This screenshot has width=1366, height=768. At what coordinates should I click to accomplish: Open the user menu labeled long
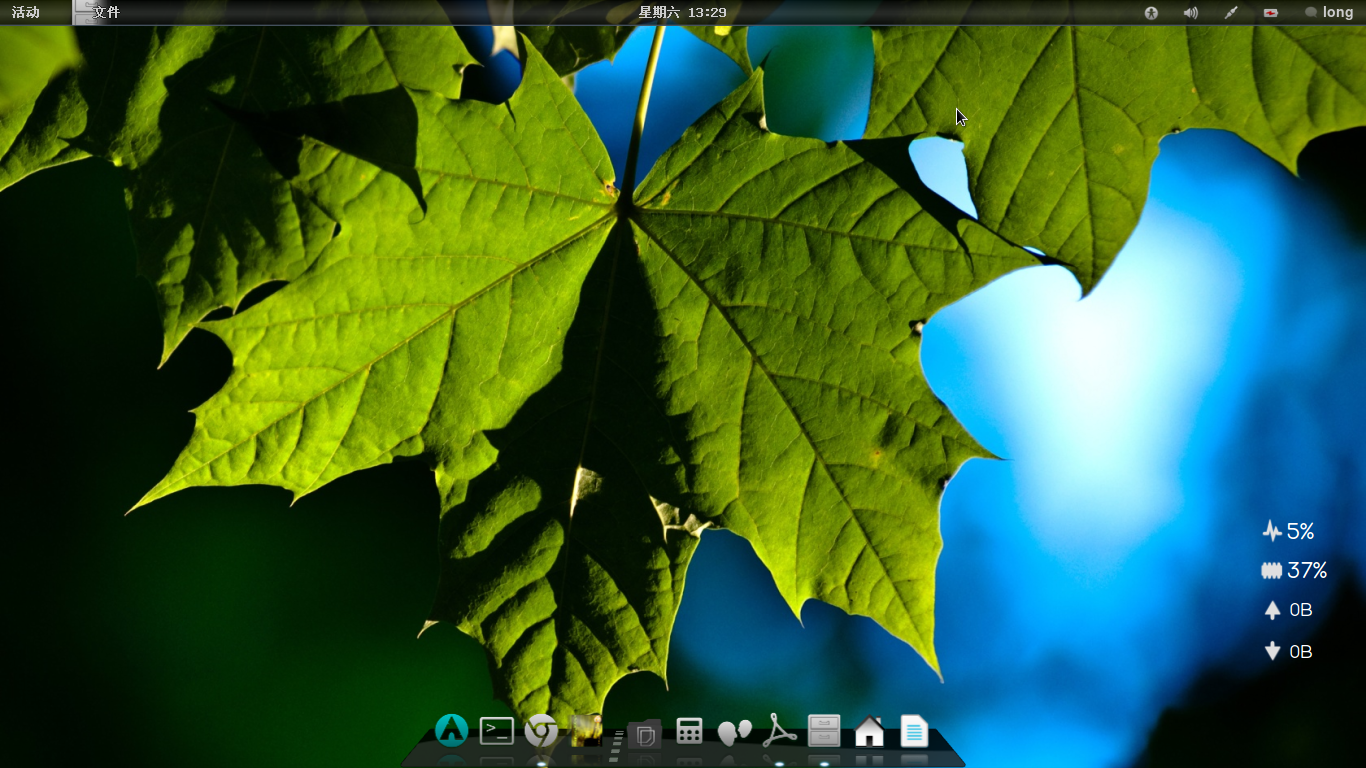pos(1329,12)
